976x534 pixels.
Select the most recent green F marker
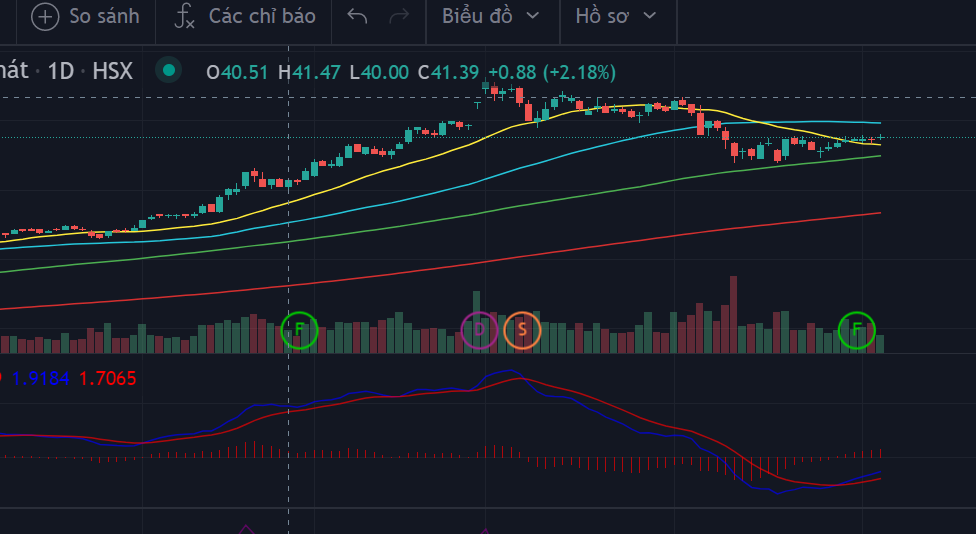tap(856, 329)
